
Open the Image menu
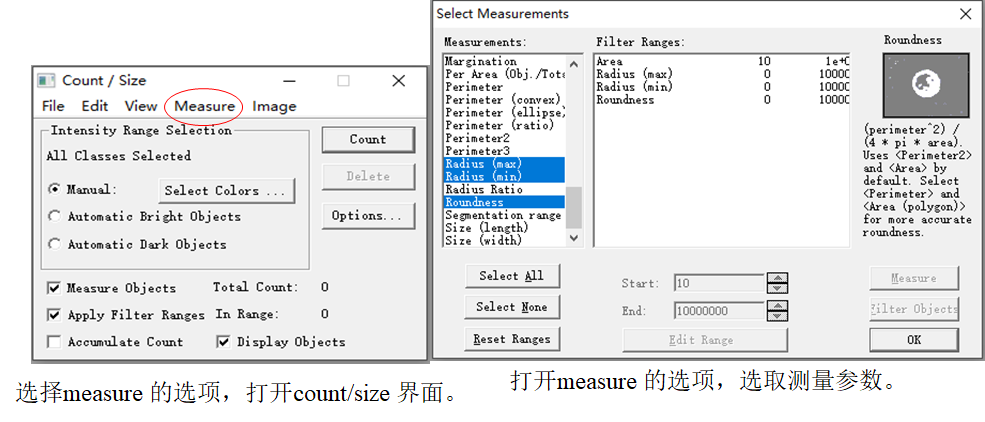click(274, 106)
